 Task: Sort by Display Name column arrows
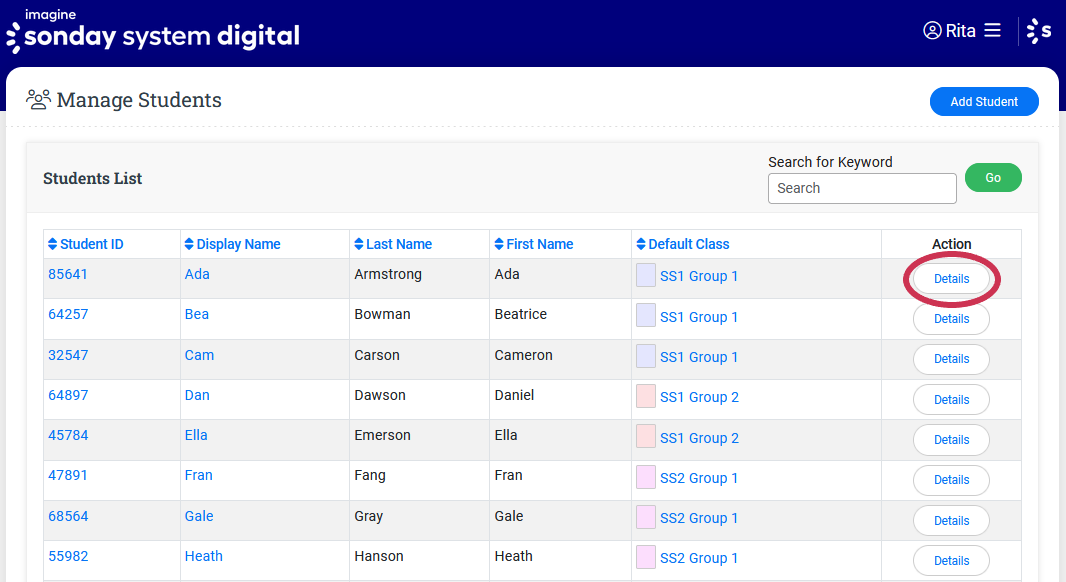click(189, 244)
